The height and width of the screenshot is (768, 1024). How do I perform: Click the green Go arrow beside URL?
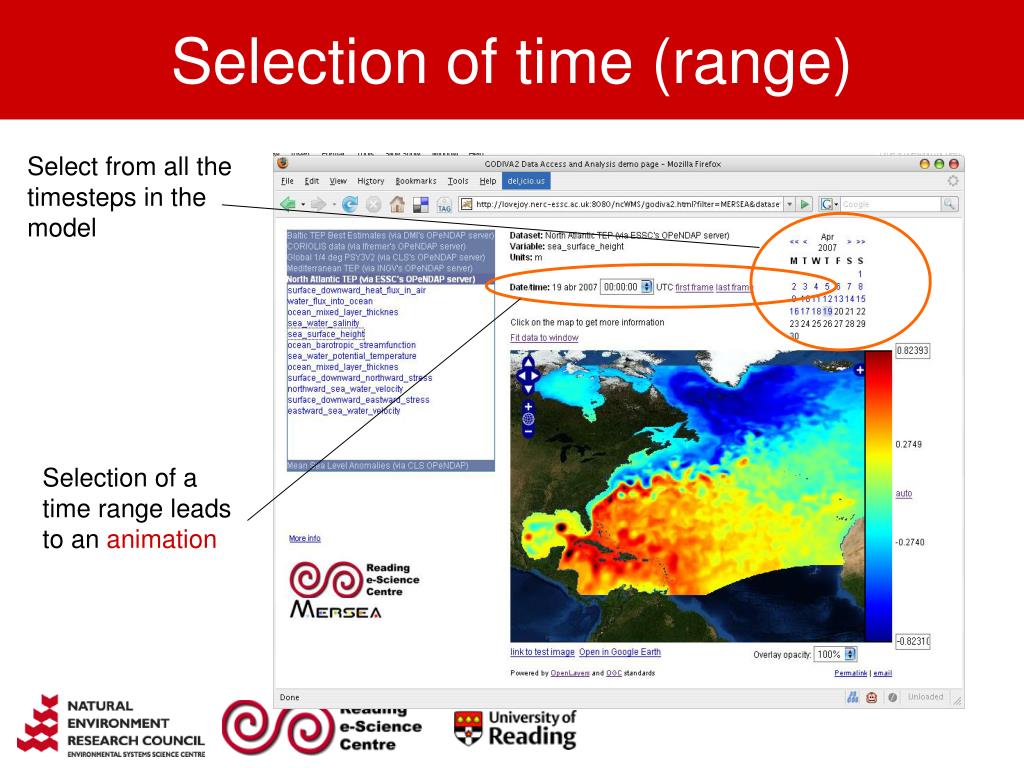[805, 204]
